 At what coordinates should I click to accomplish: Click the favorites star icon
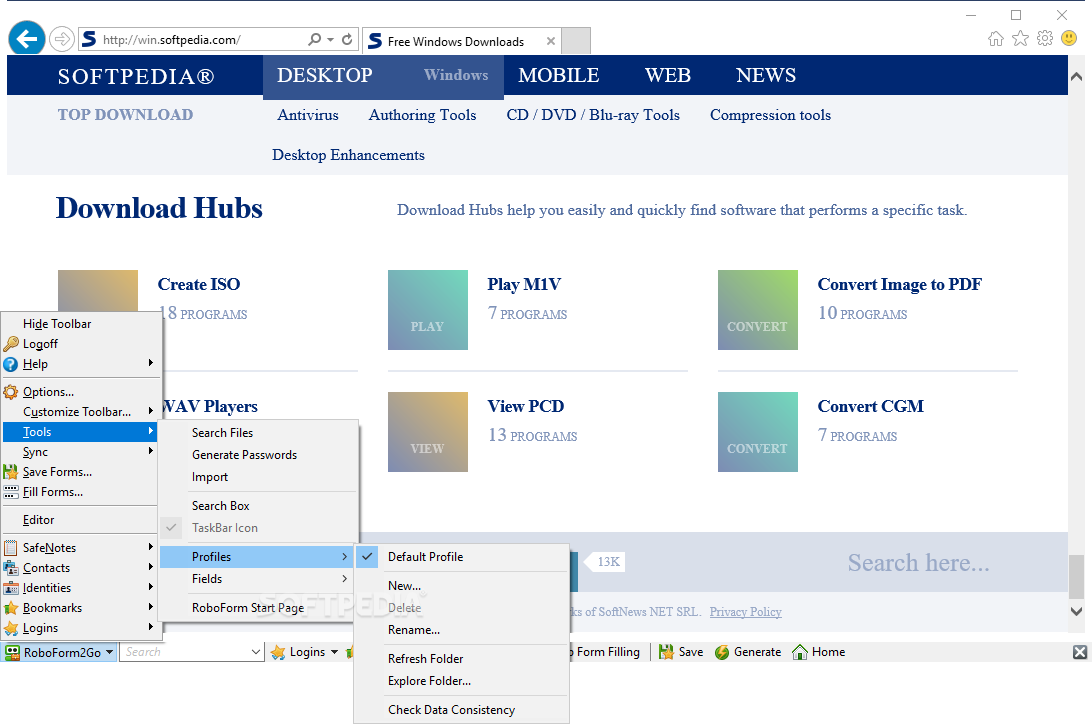click(1020, 38)
